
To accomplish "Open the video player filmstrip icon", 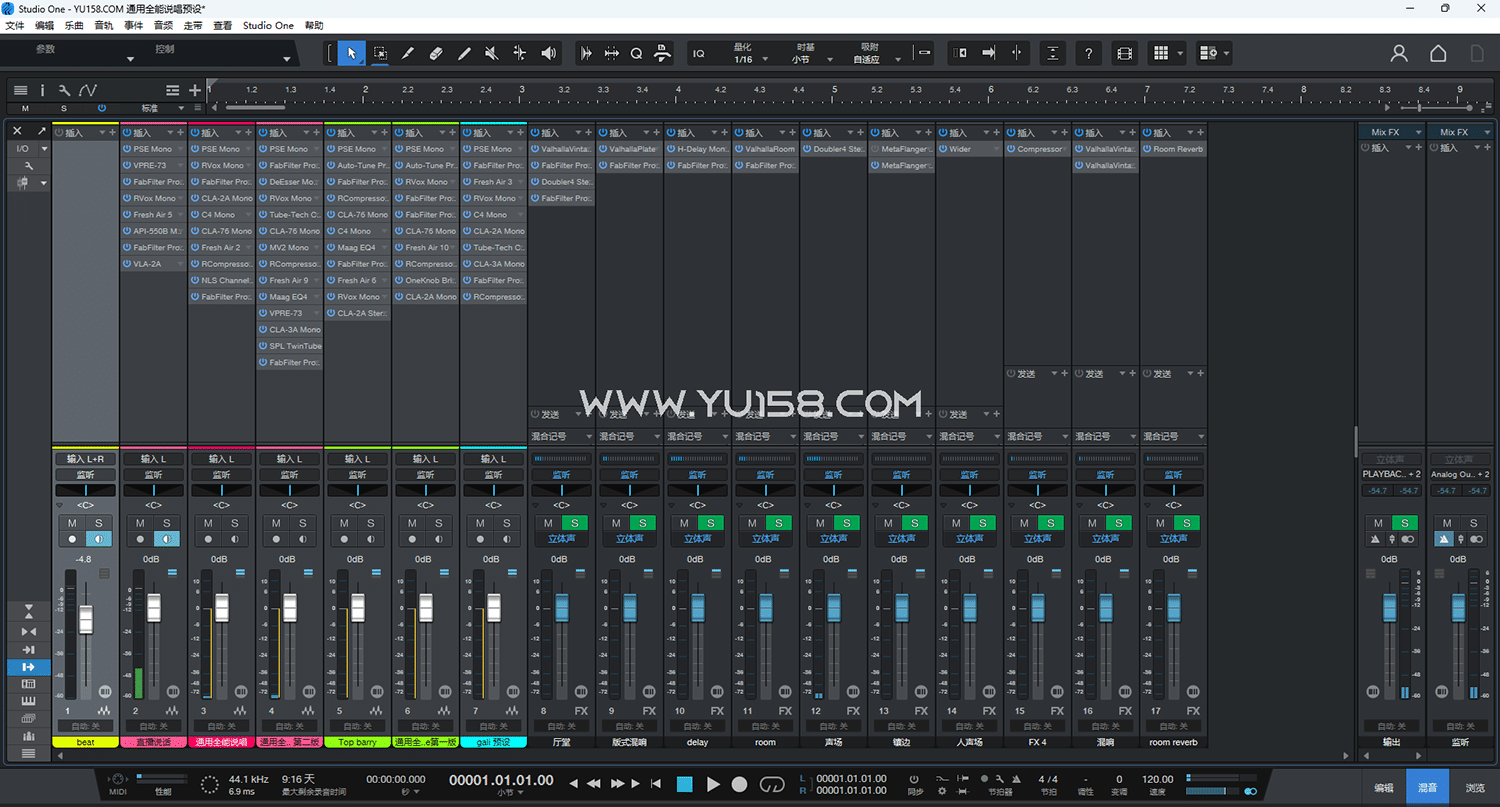I will (x=1125, y=53).
